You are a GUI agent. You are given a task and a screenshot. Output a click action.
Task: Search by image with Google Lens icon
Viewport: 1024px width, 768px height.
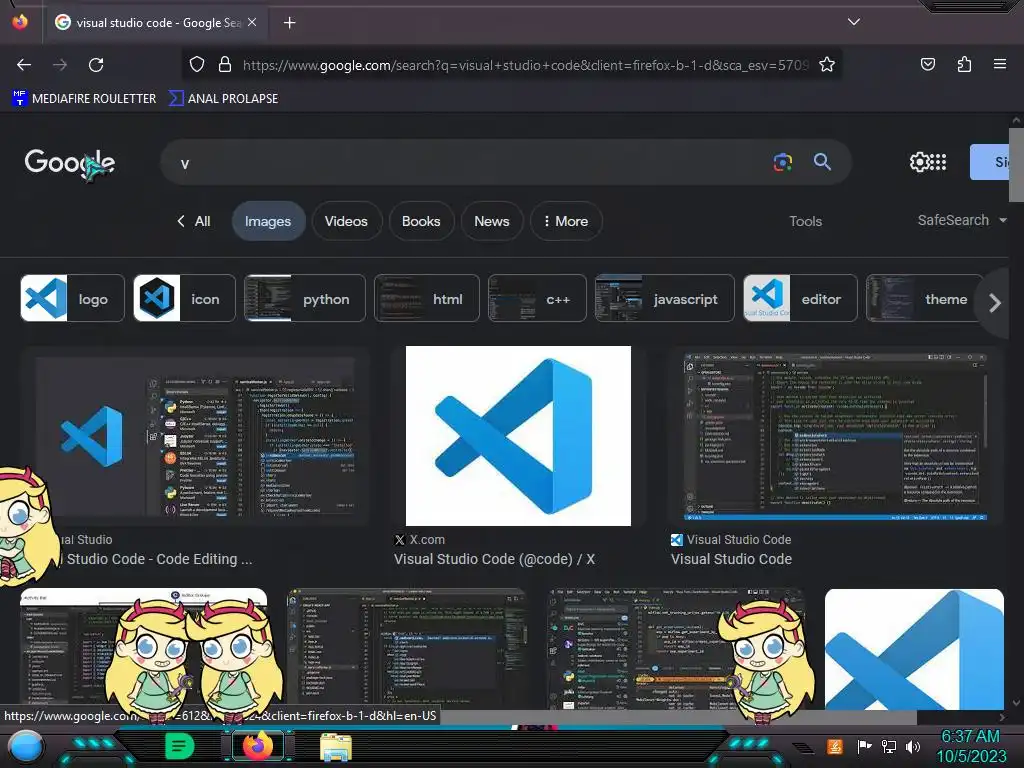tap(782, 162)
